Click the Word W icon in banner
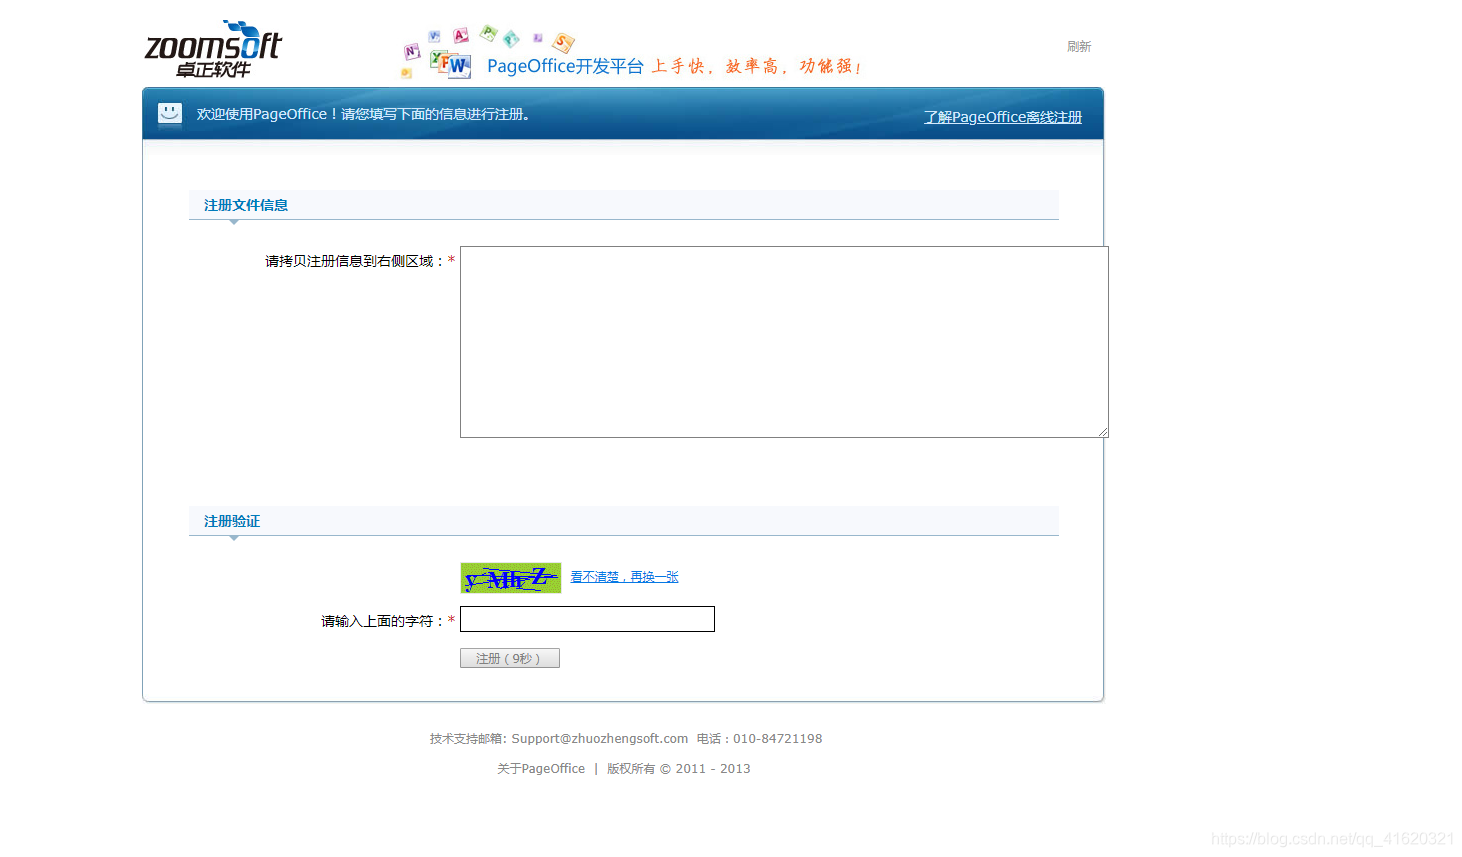This screenshot has height=857, width=1462. tap(458, 66)
